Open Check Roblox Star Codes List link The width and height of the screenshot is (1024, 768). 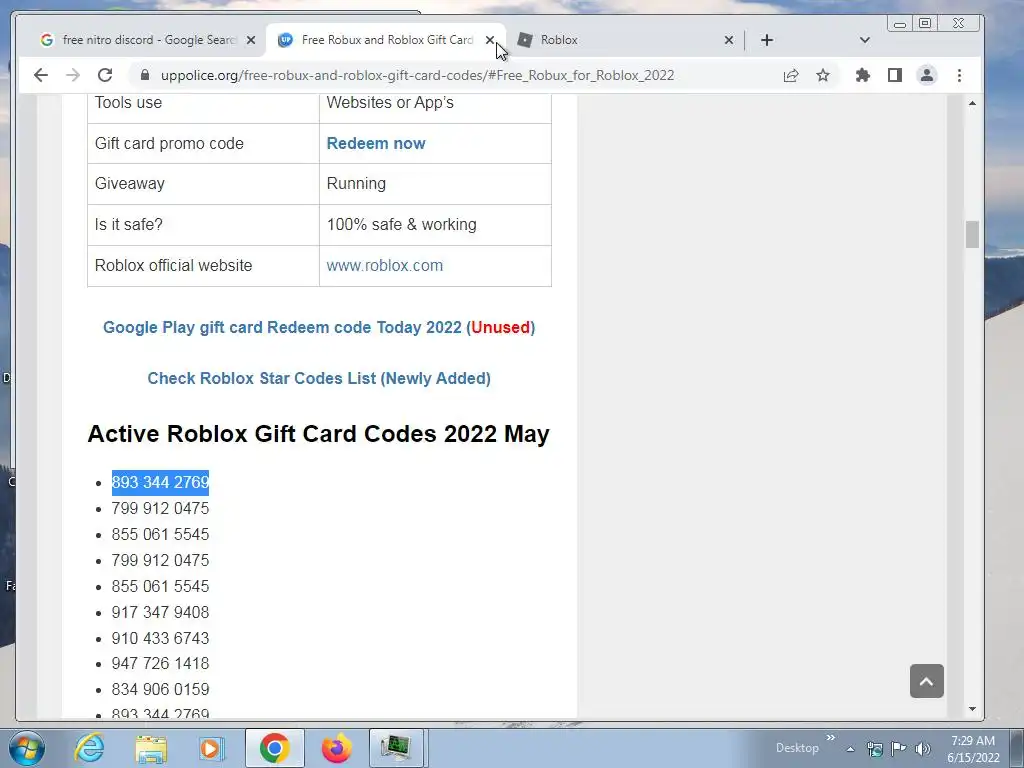coord(319,378)
